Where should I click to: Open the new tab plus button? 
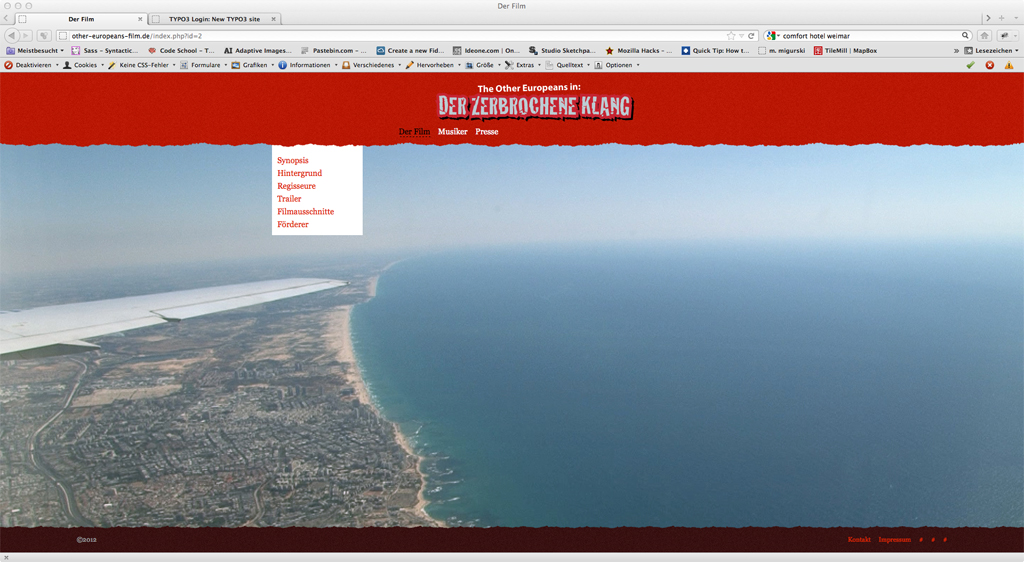[1002, 18]
